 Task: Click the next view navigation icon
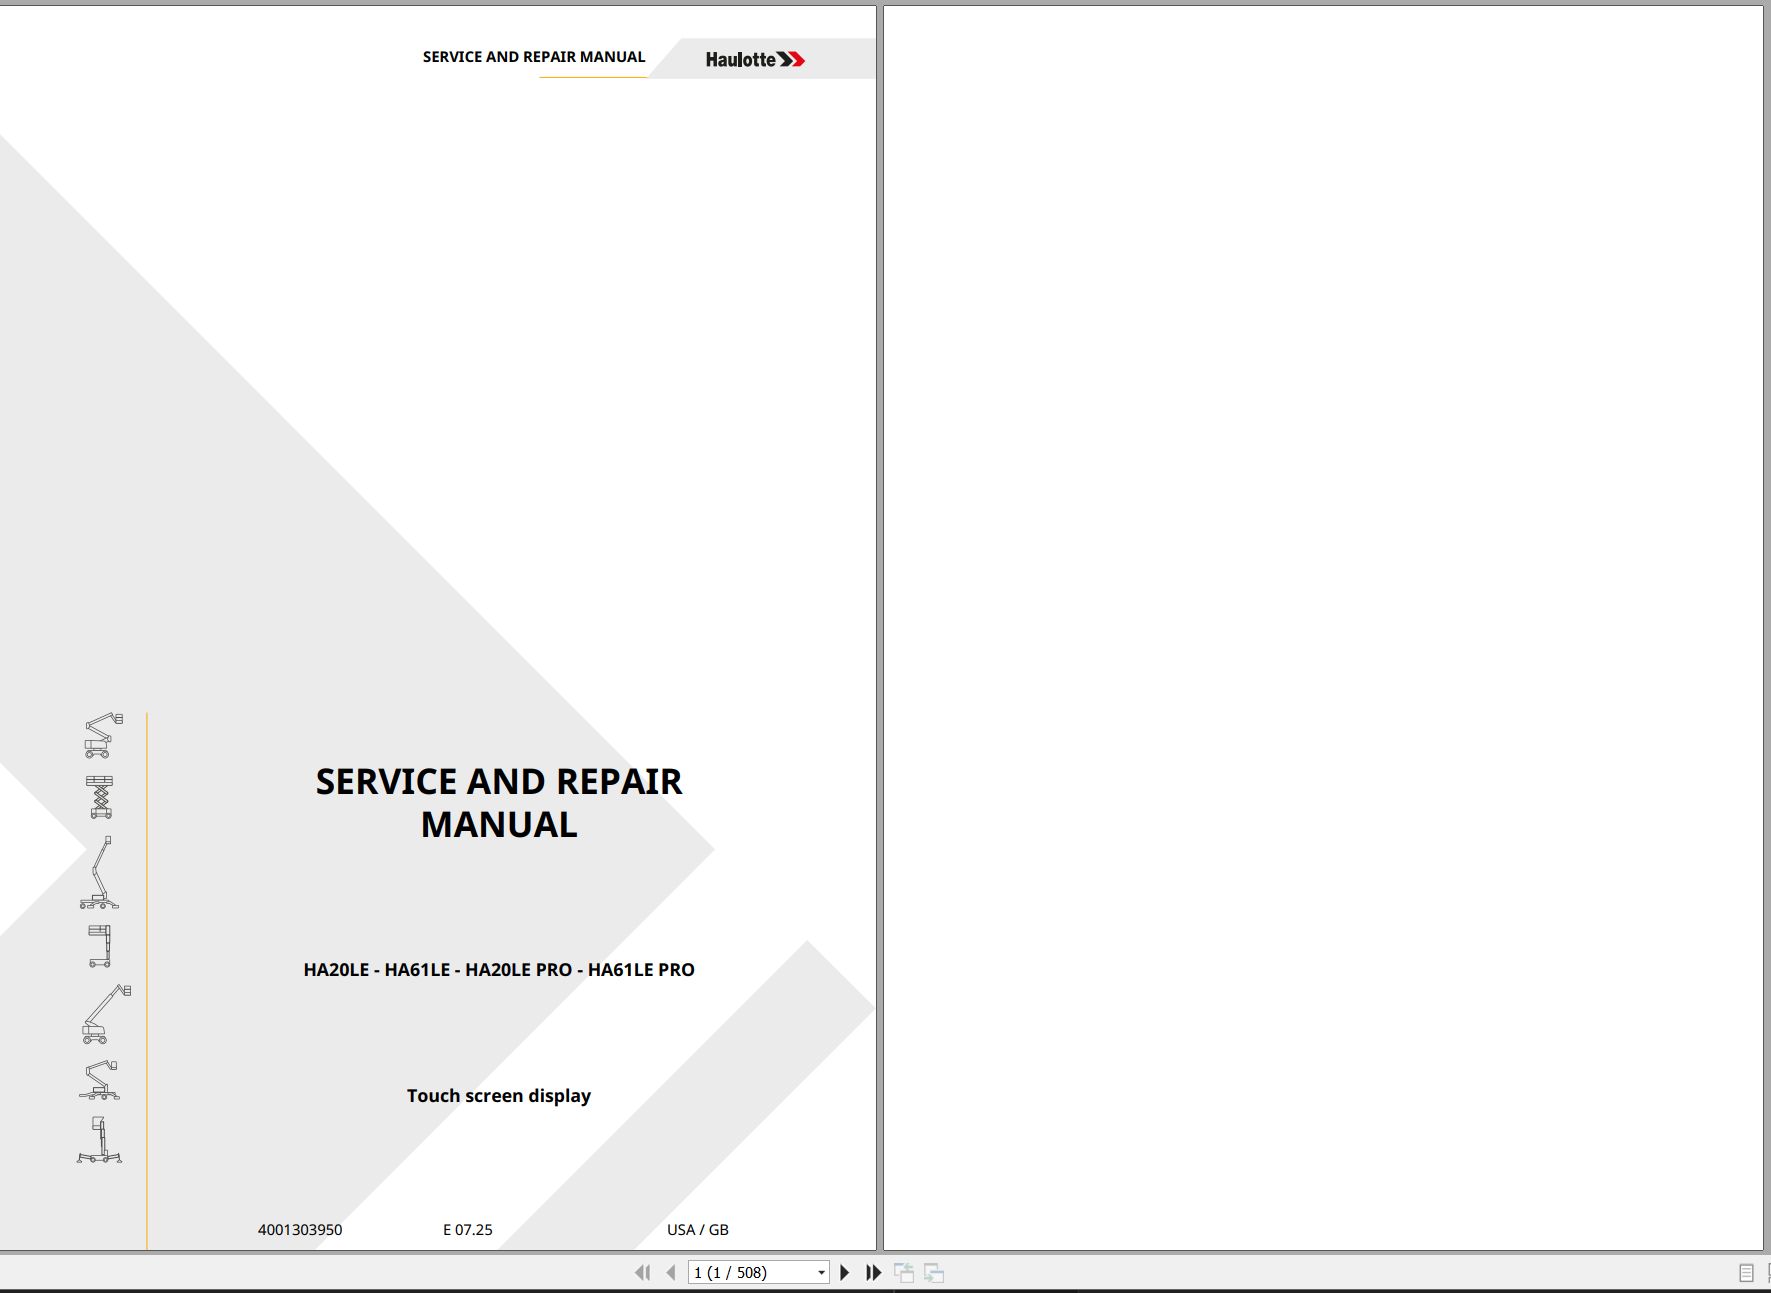(934, 1272)
